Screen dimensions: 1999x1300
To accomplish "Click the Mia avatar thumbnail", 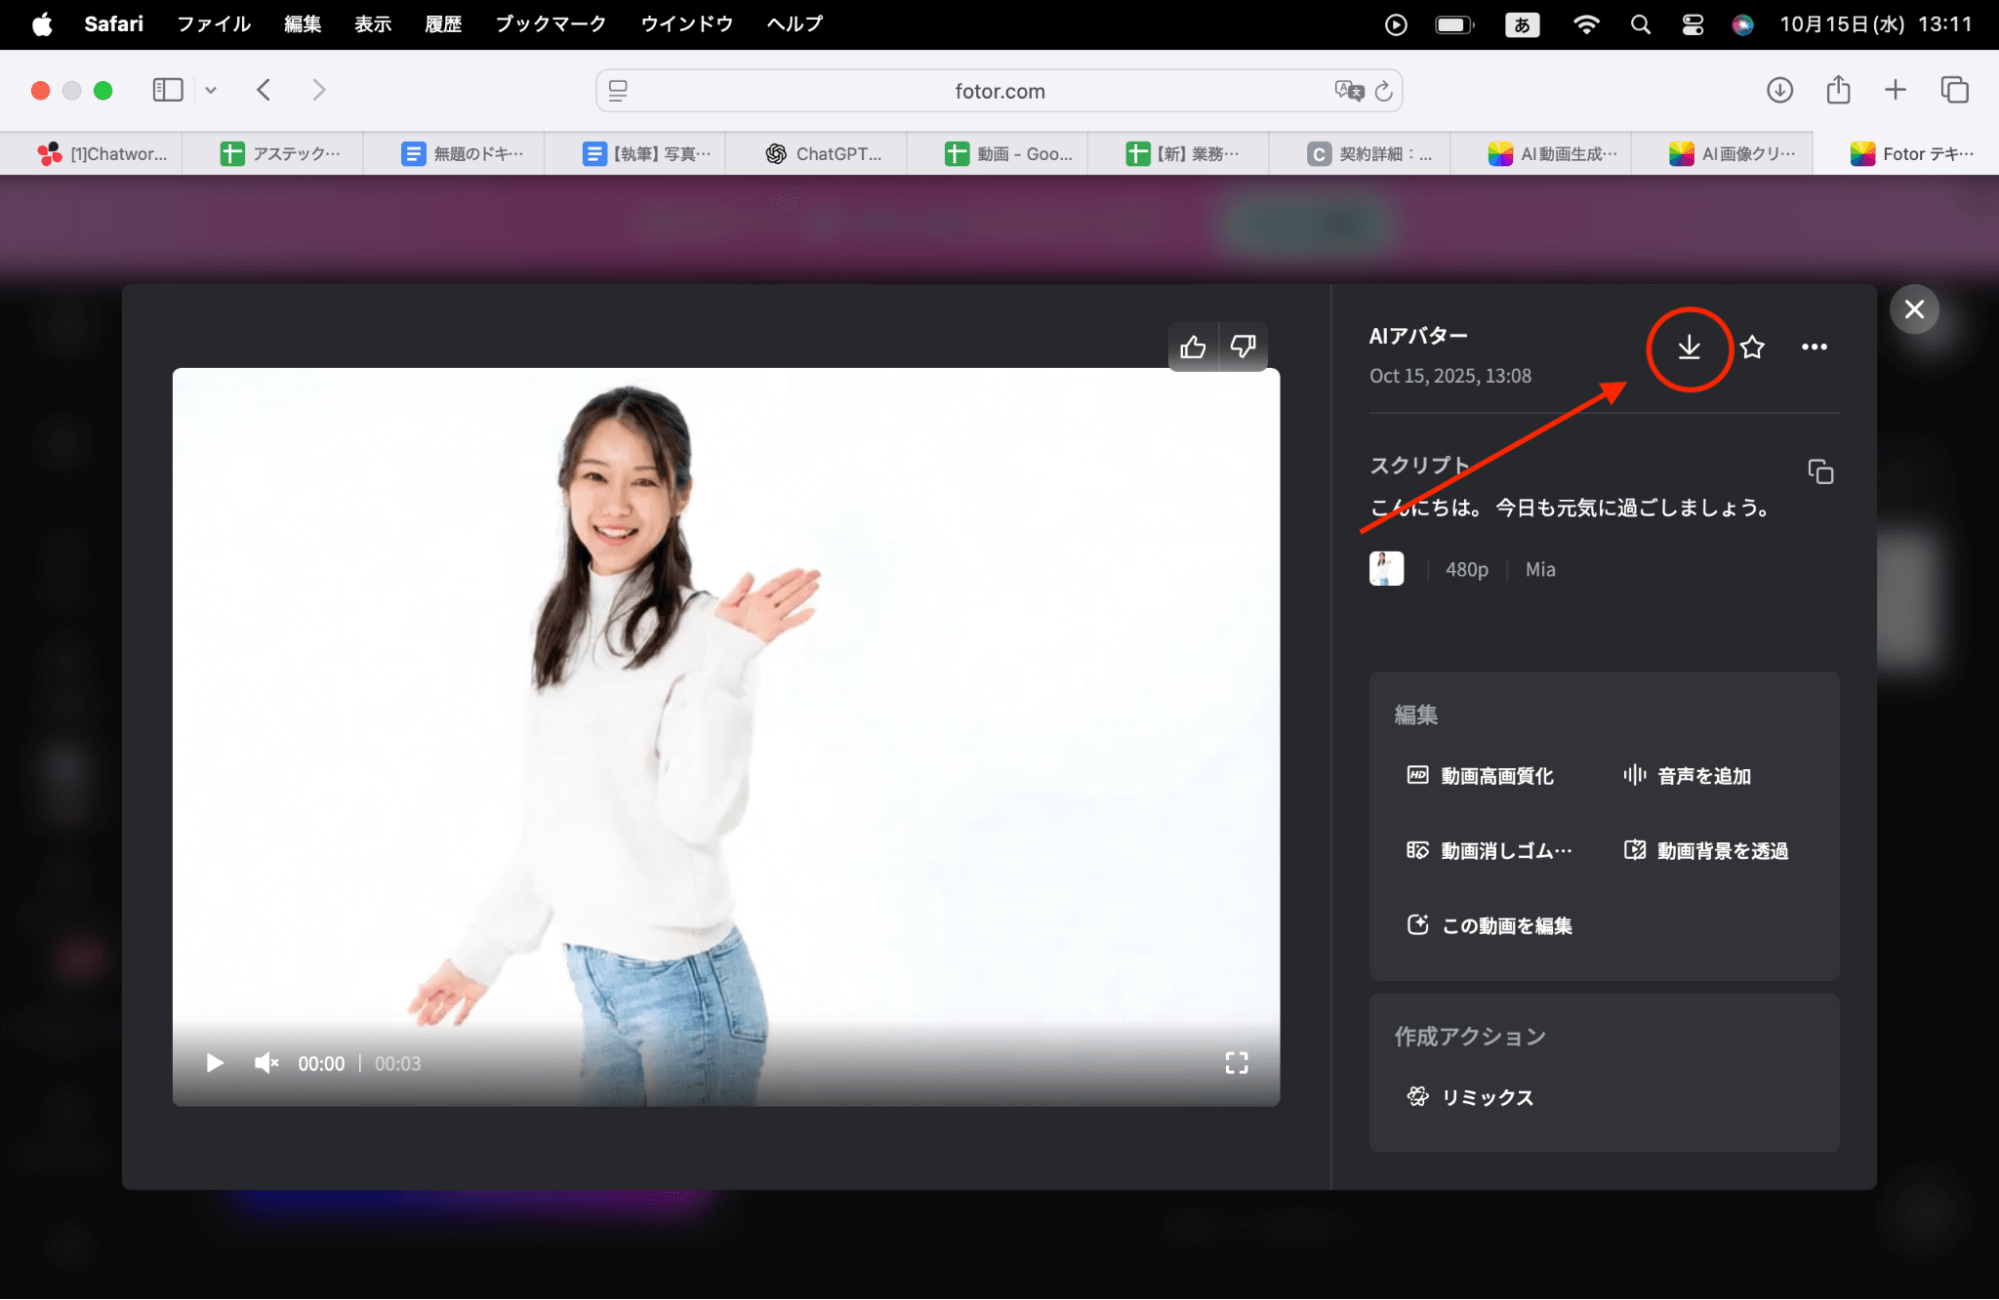I will pyautogui.click(x=1386, y=568).
